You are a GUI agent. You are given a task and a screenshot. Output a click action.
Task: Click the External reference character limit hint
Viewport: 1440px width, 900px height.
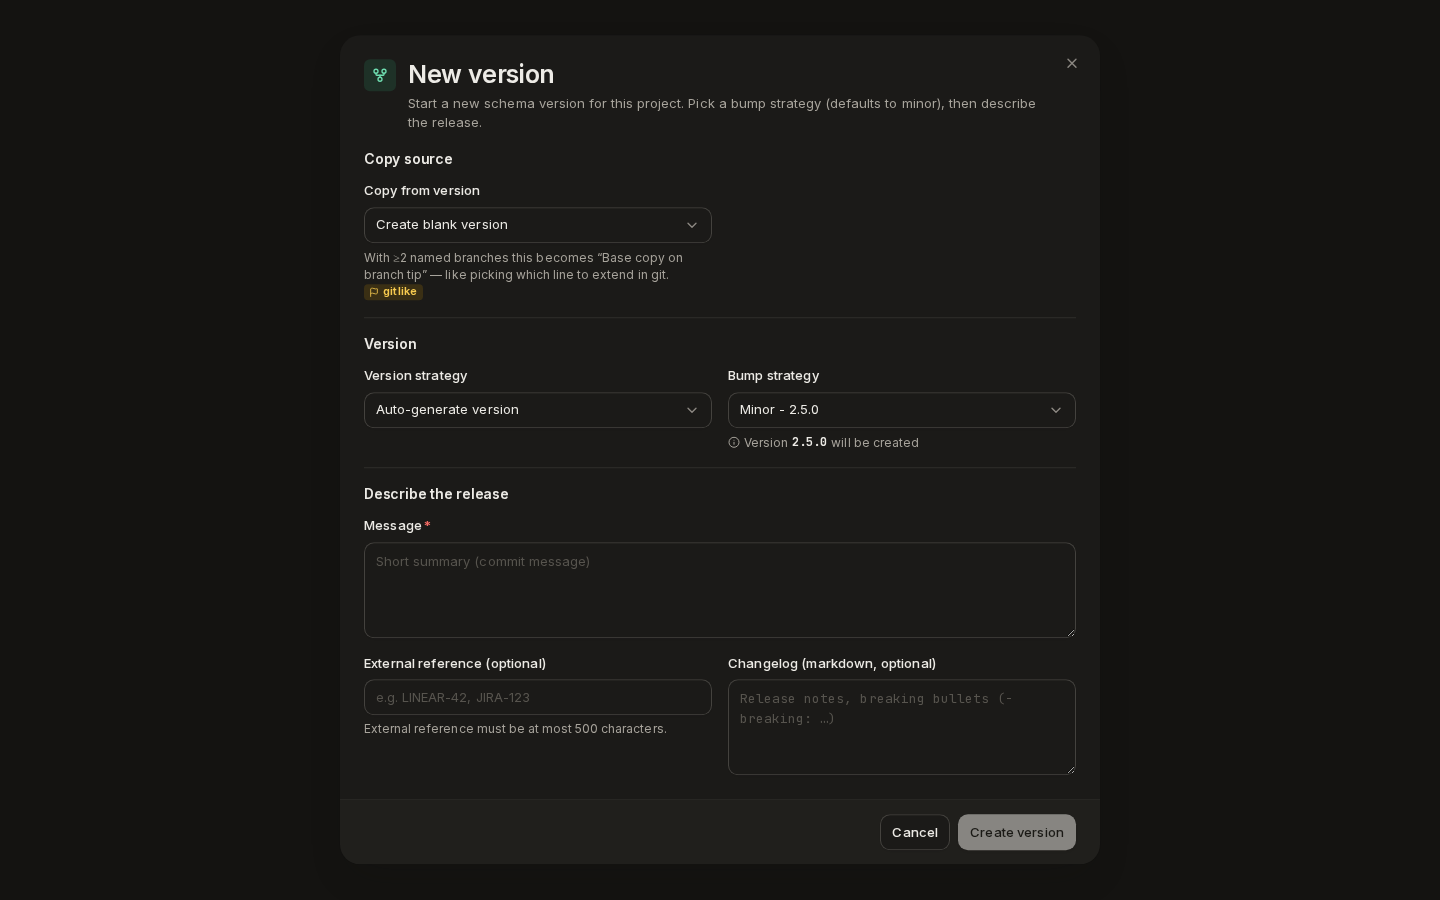[x=515, y=729]
